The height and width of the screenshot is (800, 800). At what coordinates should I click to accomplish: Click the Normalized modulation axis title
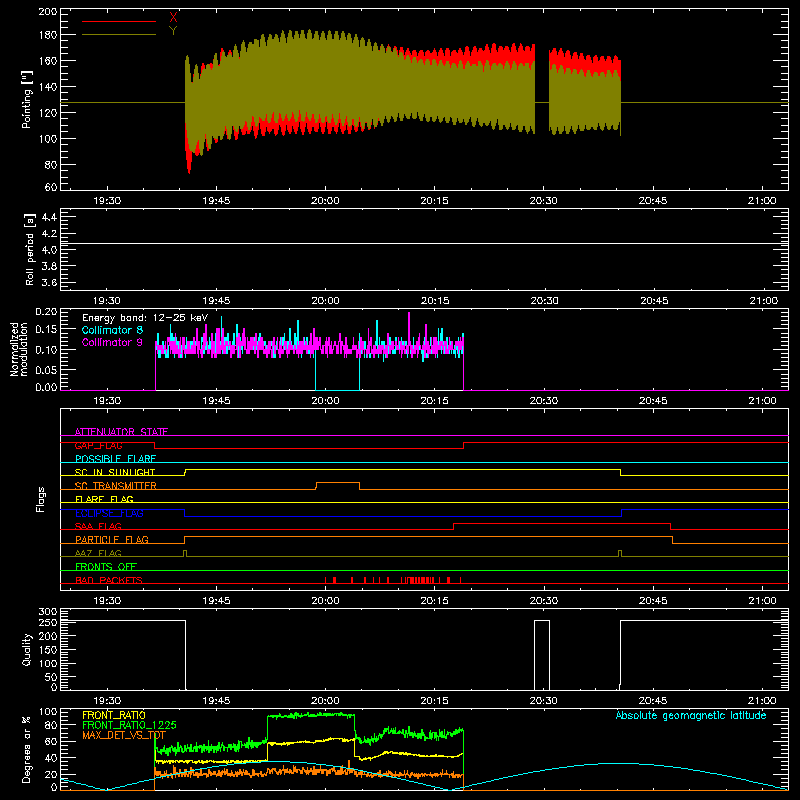19,349
